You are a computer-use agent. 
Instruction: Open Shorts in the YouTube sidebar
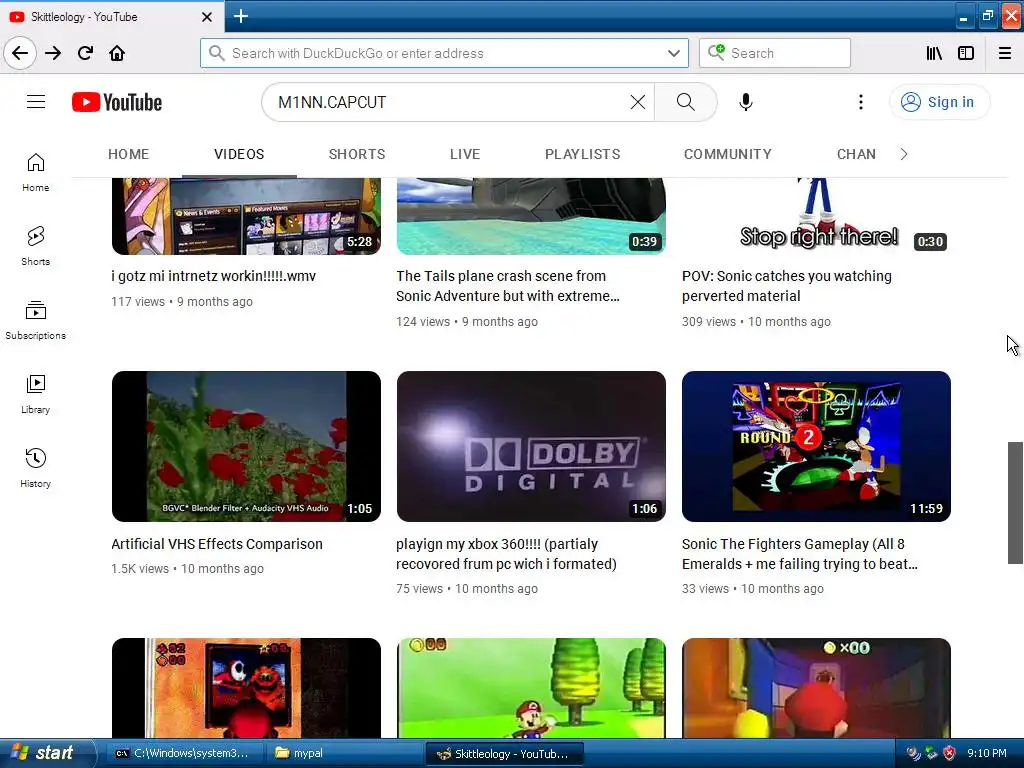[x=35, y=246]
